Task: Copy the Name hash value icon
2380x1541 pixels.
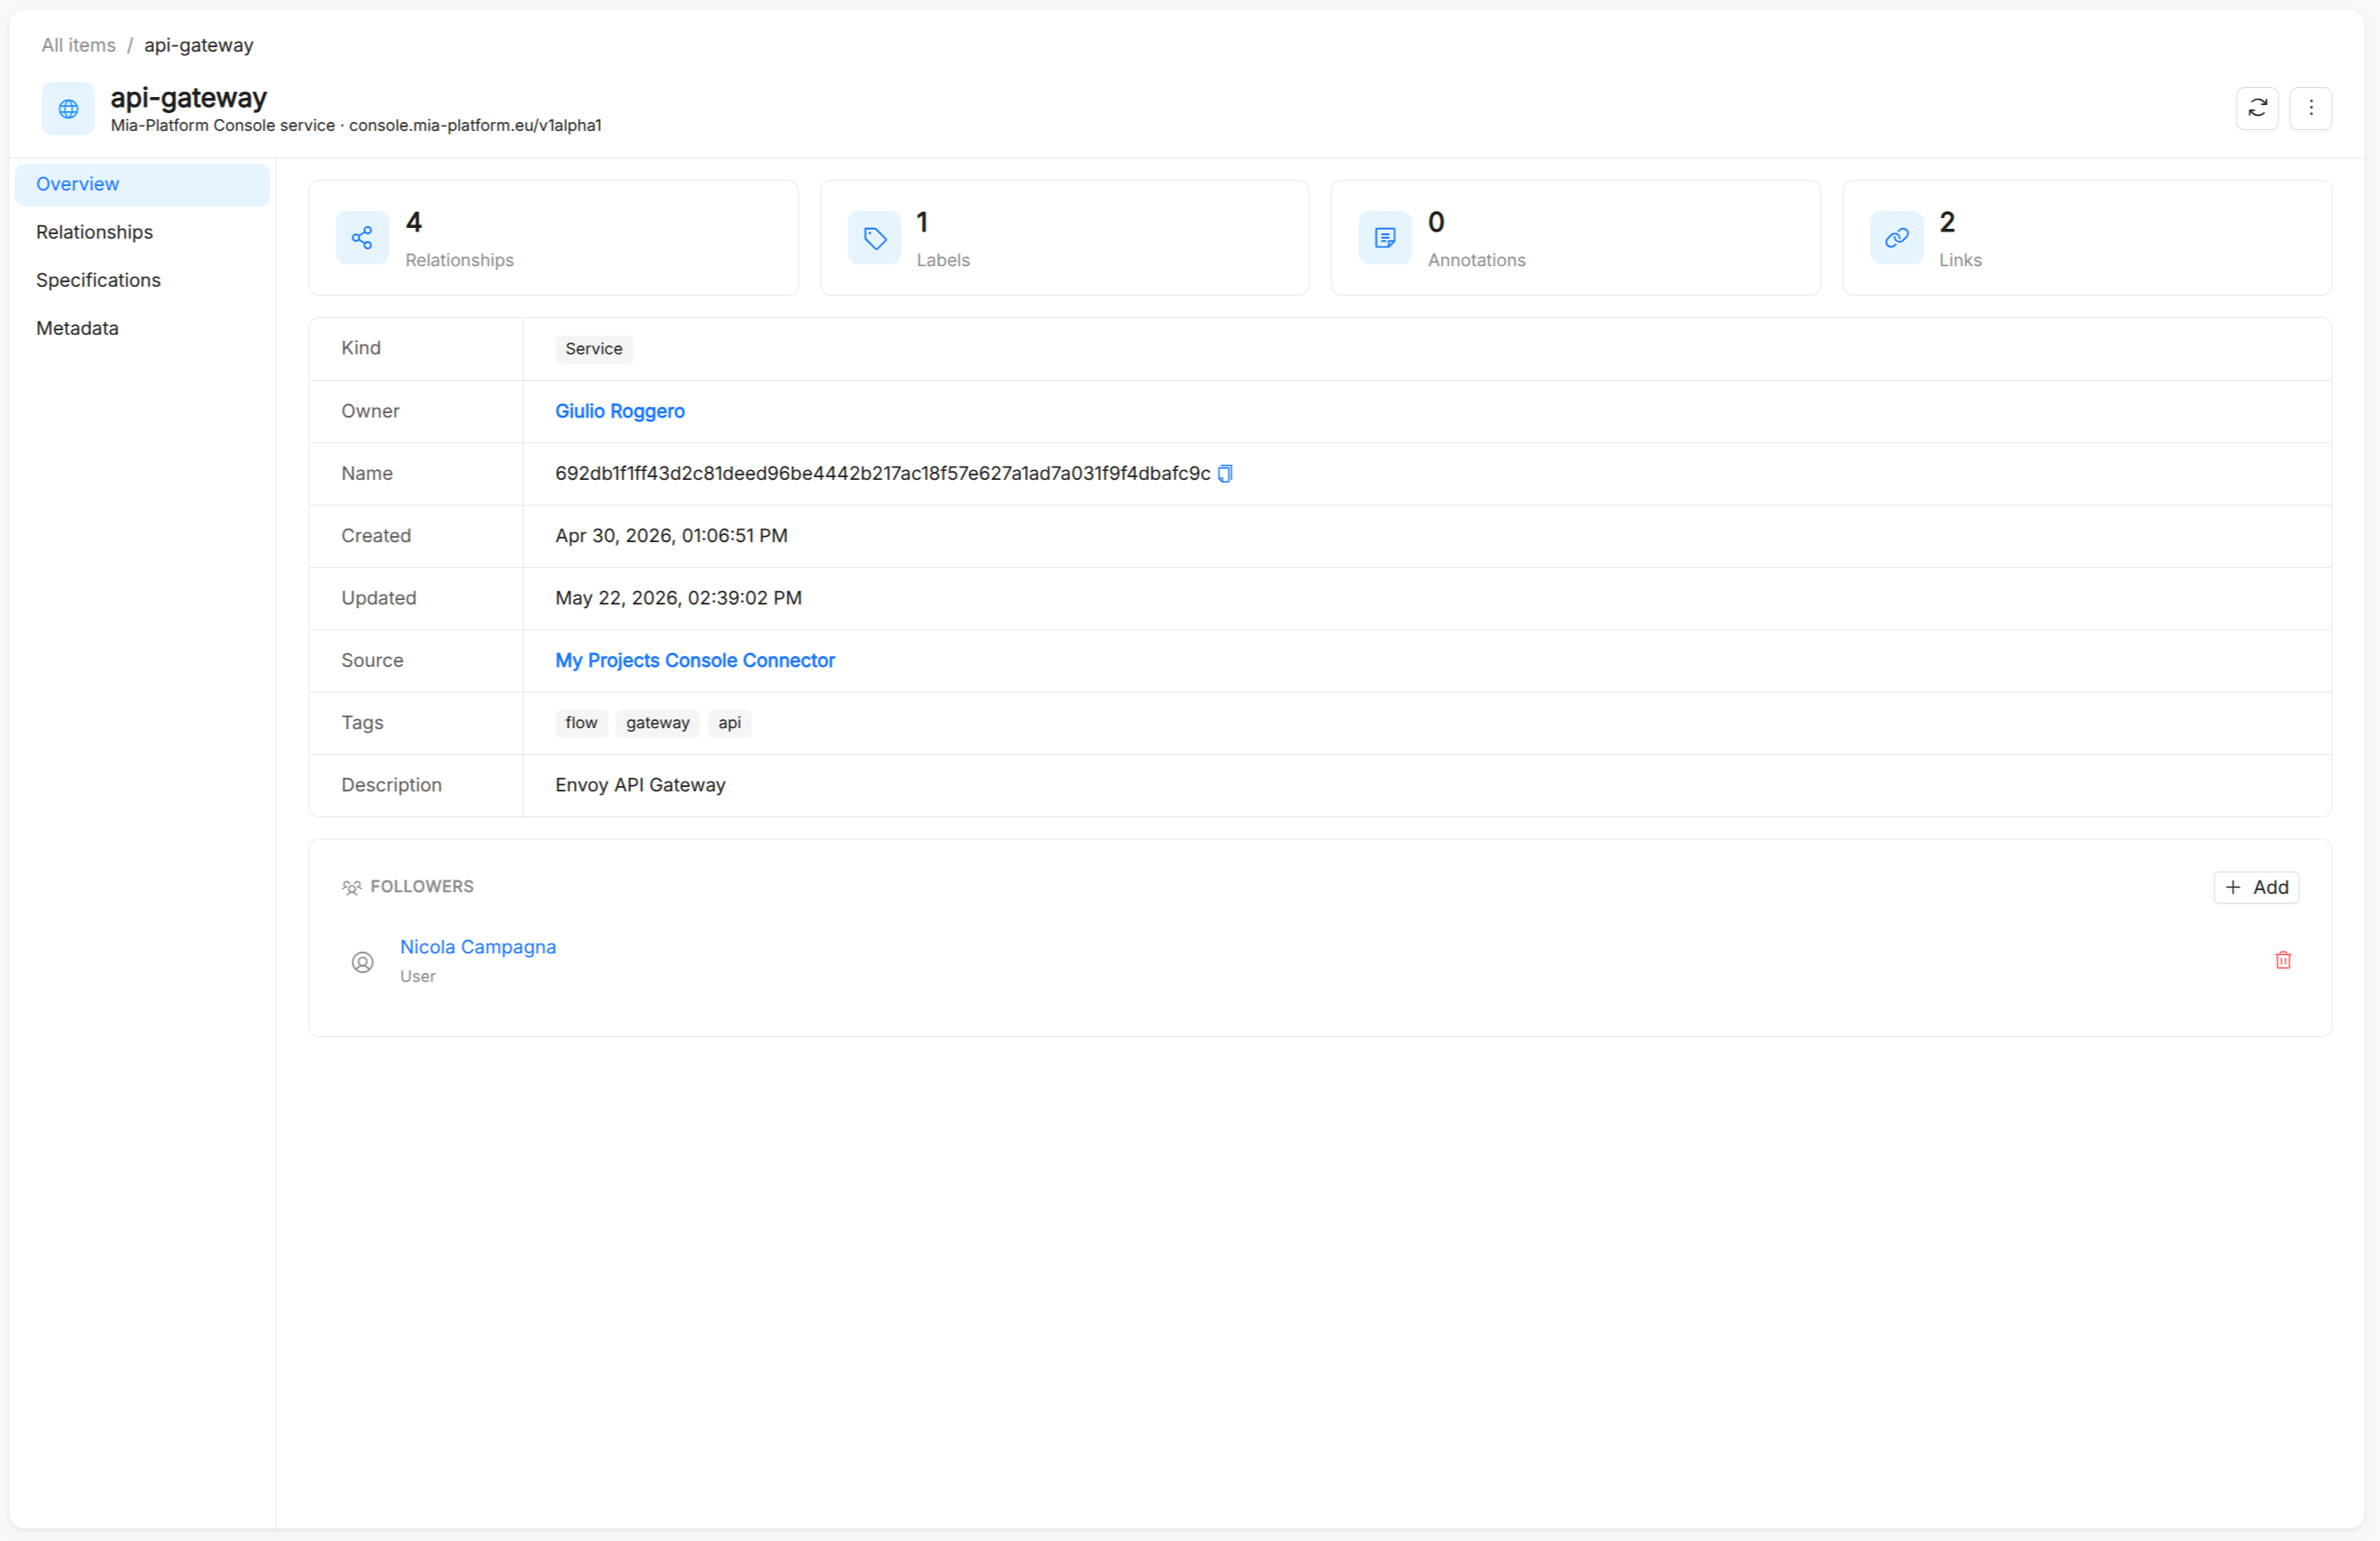Action: click(1225, 474)
